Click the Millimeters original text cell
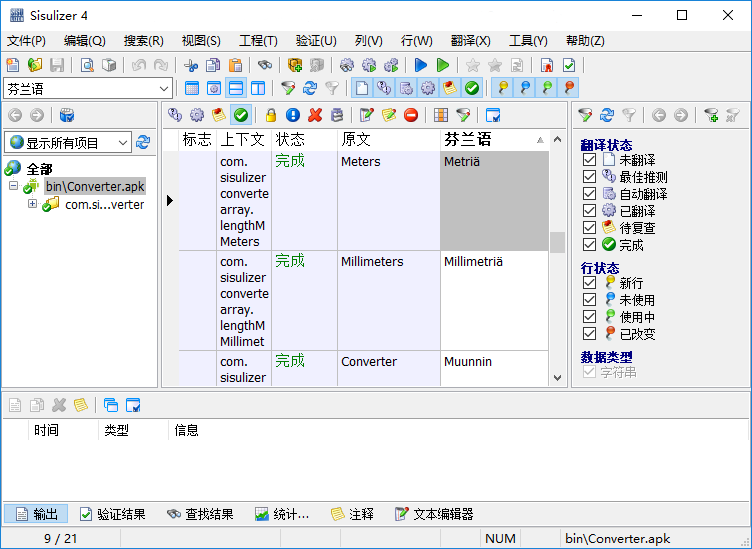The image size is (752, 549). pyautogui.click(x=388, y=301)
